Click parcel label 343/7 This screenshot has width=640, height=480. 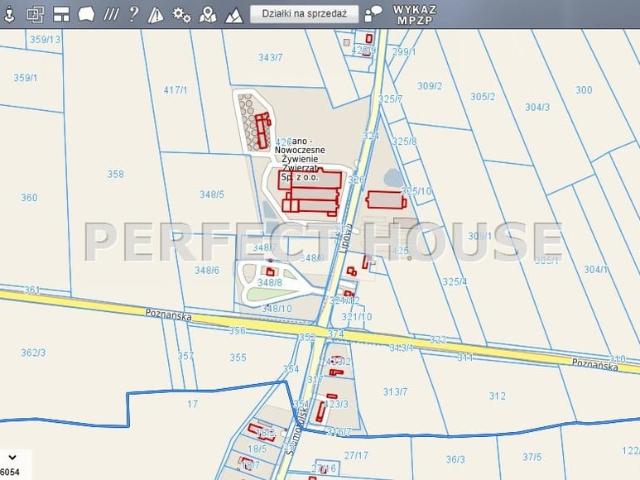pyautogui.click(x=270, y=58)
